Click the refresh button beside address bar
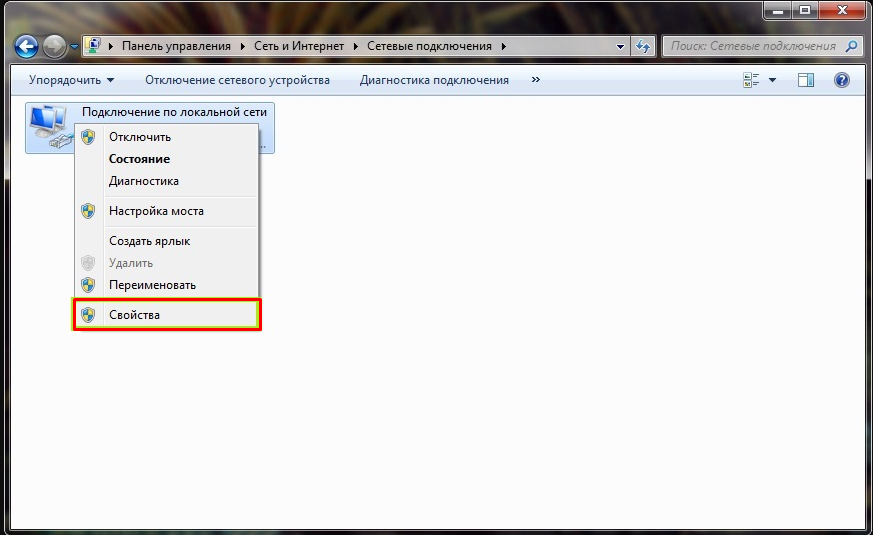 click(x=644, y=46)
